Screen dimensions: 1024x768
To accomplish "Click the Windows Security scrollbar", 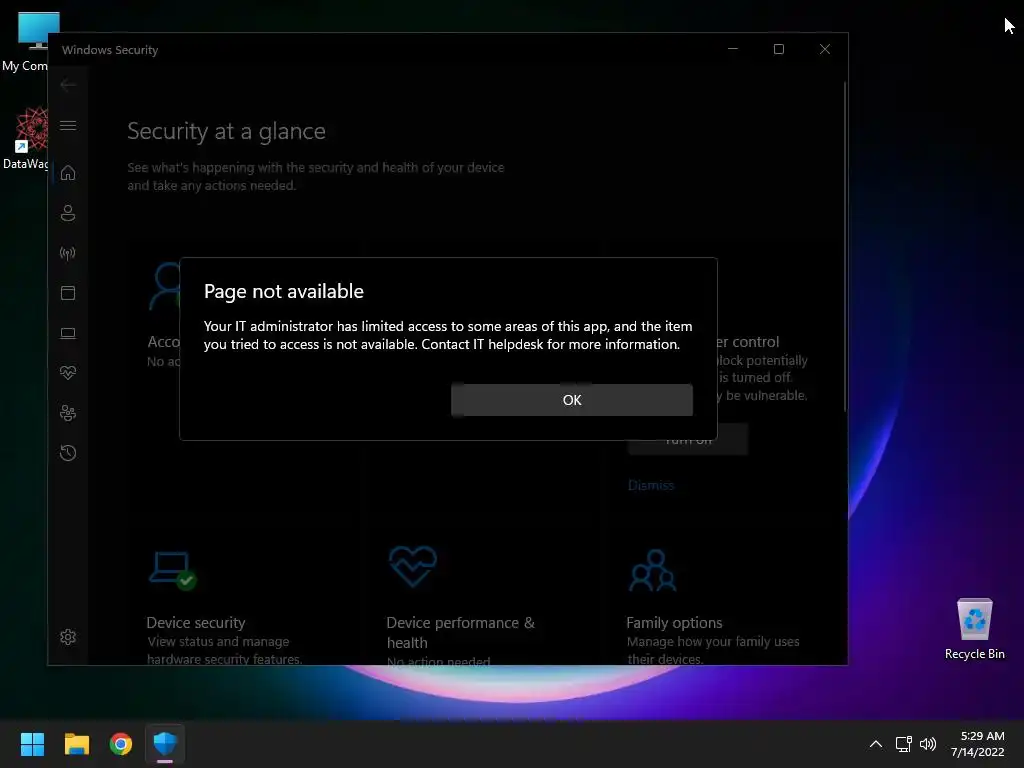I will 845,247.
